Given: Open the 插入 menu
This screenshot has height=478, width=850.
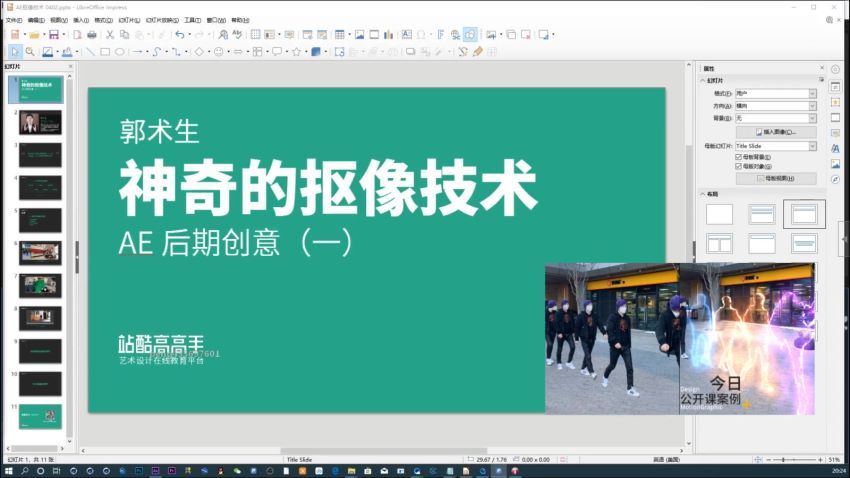Looking at the screenshot, I should [80, 20].
